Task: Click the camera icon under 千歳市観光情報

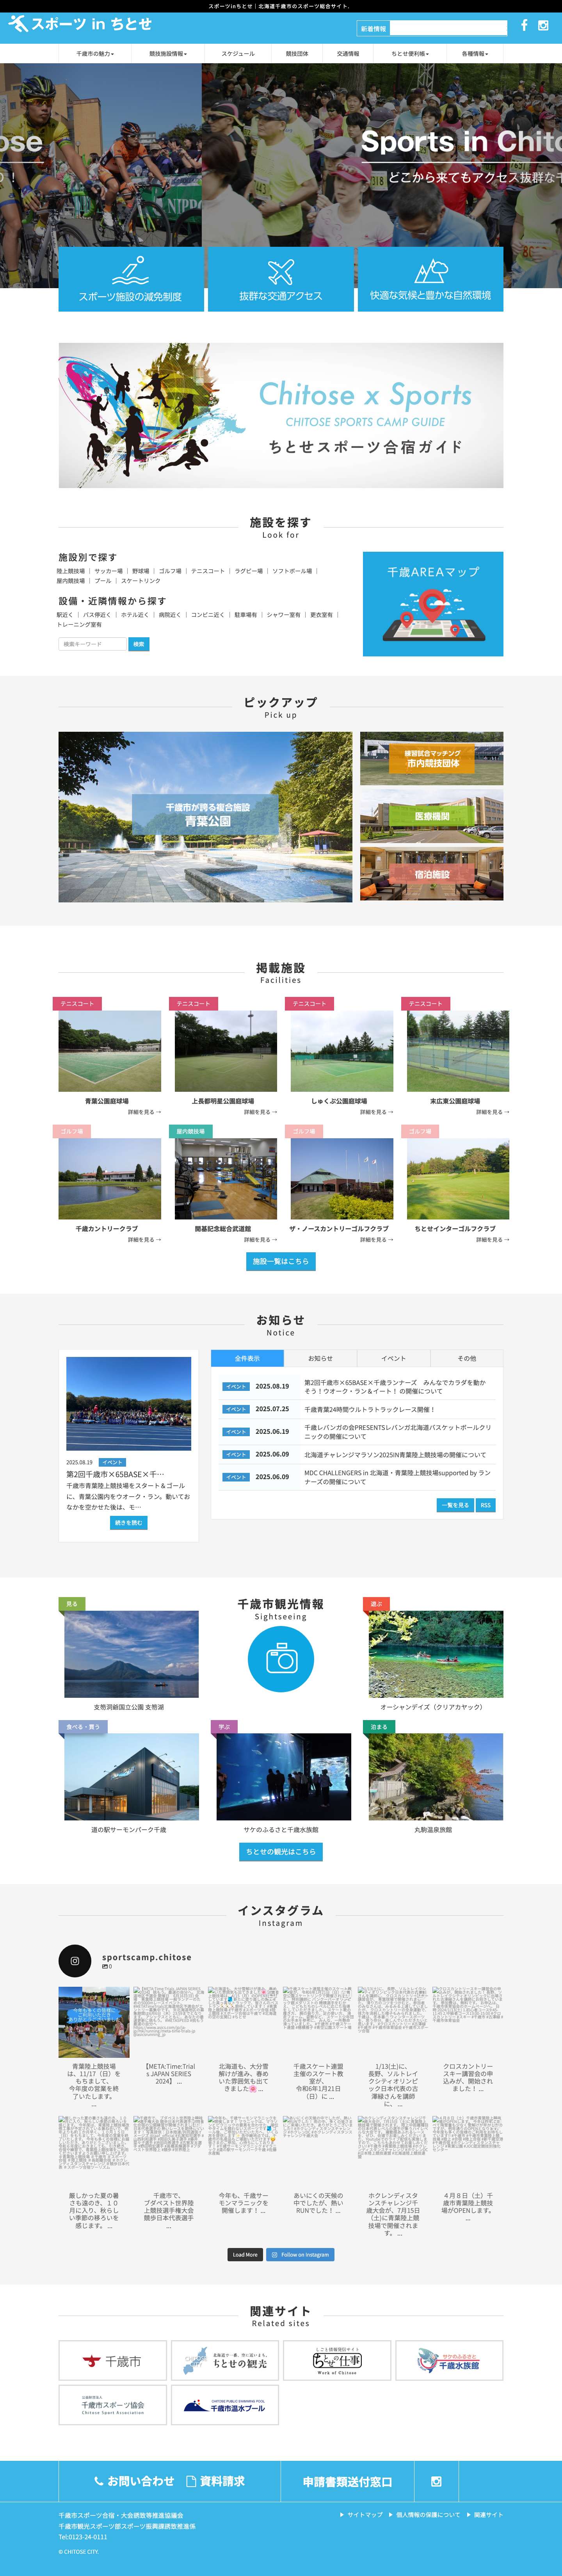Action: (281, 1659)
